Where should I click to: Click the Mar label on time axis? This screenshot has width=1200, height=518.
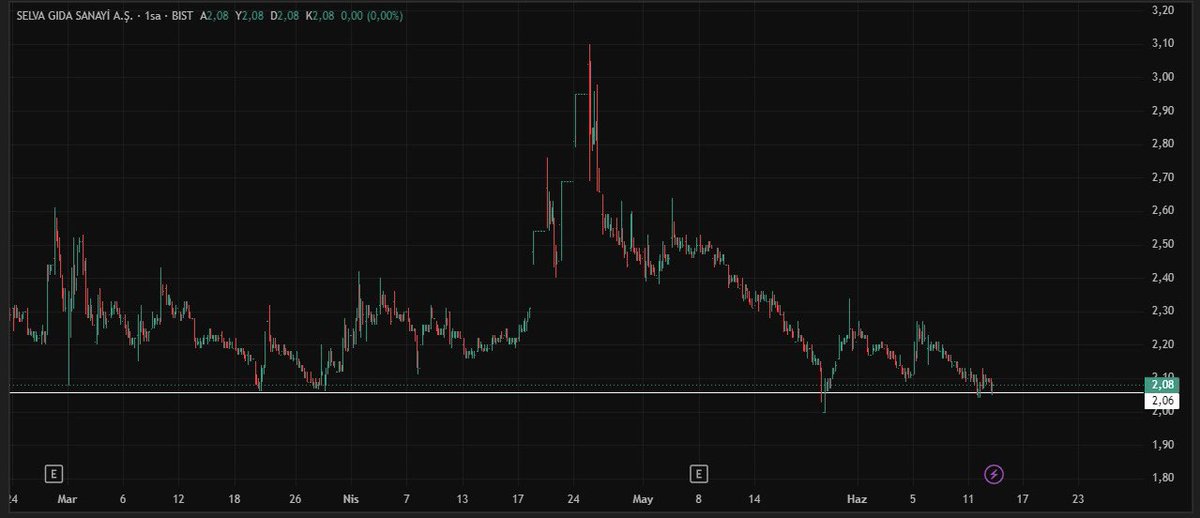click(x=66, y=498)
